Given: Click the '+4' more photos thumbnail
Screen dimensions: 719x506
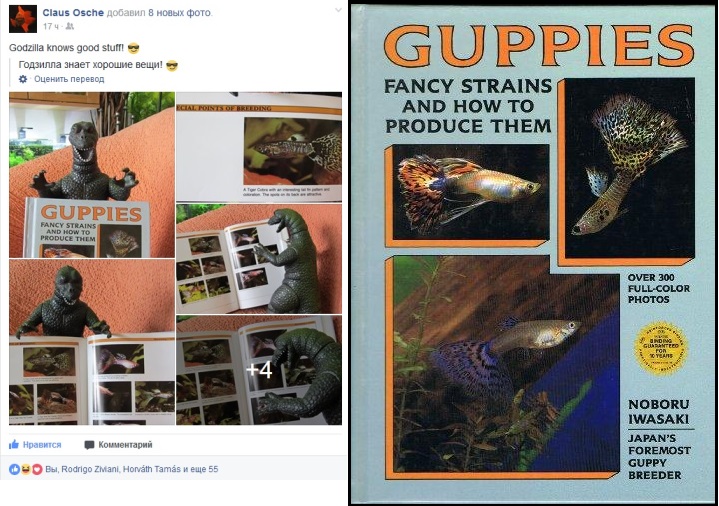Looking at the screenshot, I should tap(259, 370).
